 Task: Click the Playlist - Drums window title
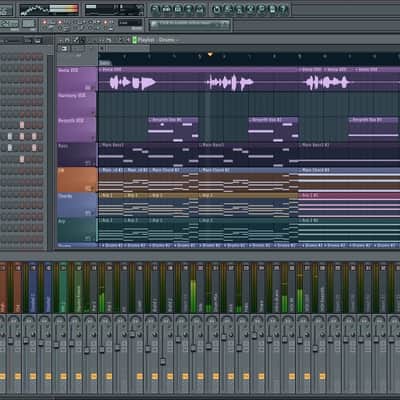(x=157, y=40)
